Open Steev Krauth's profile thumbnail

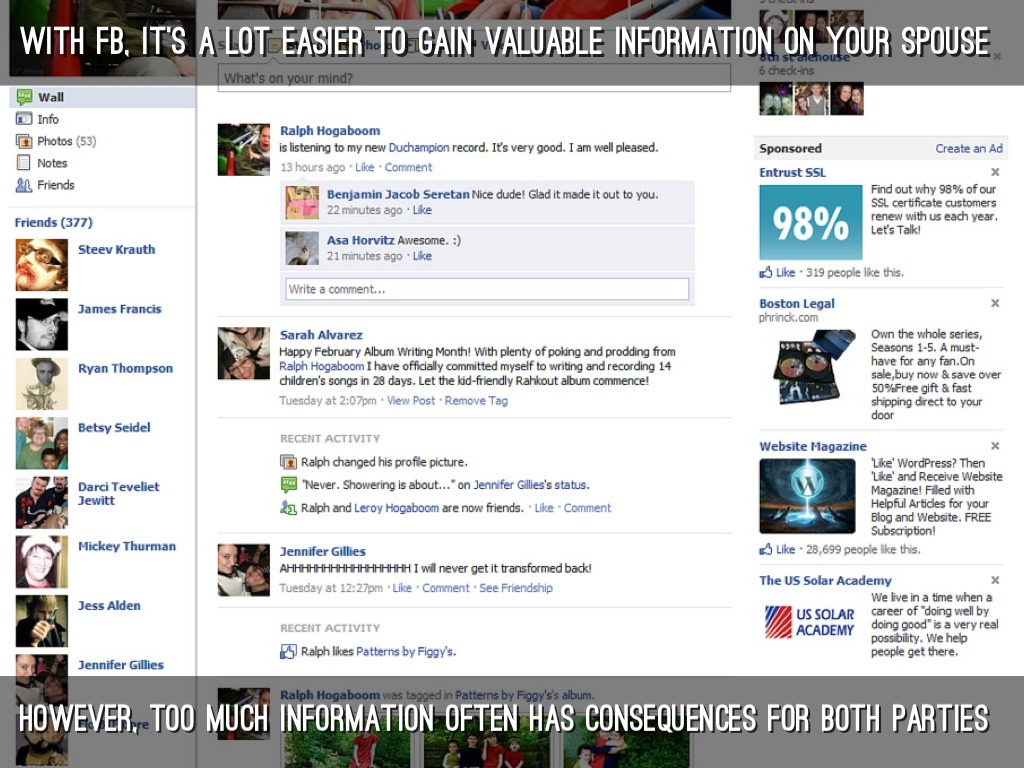42,265
